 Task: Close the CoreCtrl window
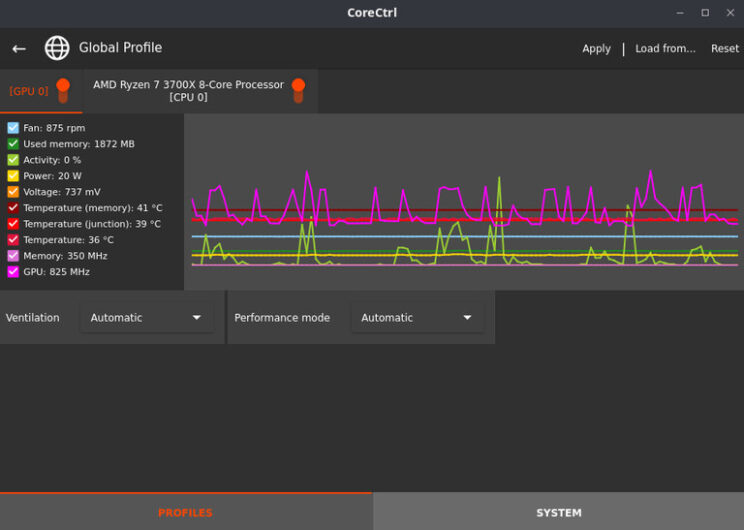point(730,13)
